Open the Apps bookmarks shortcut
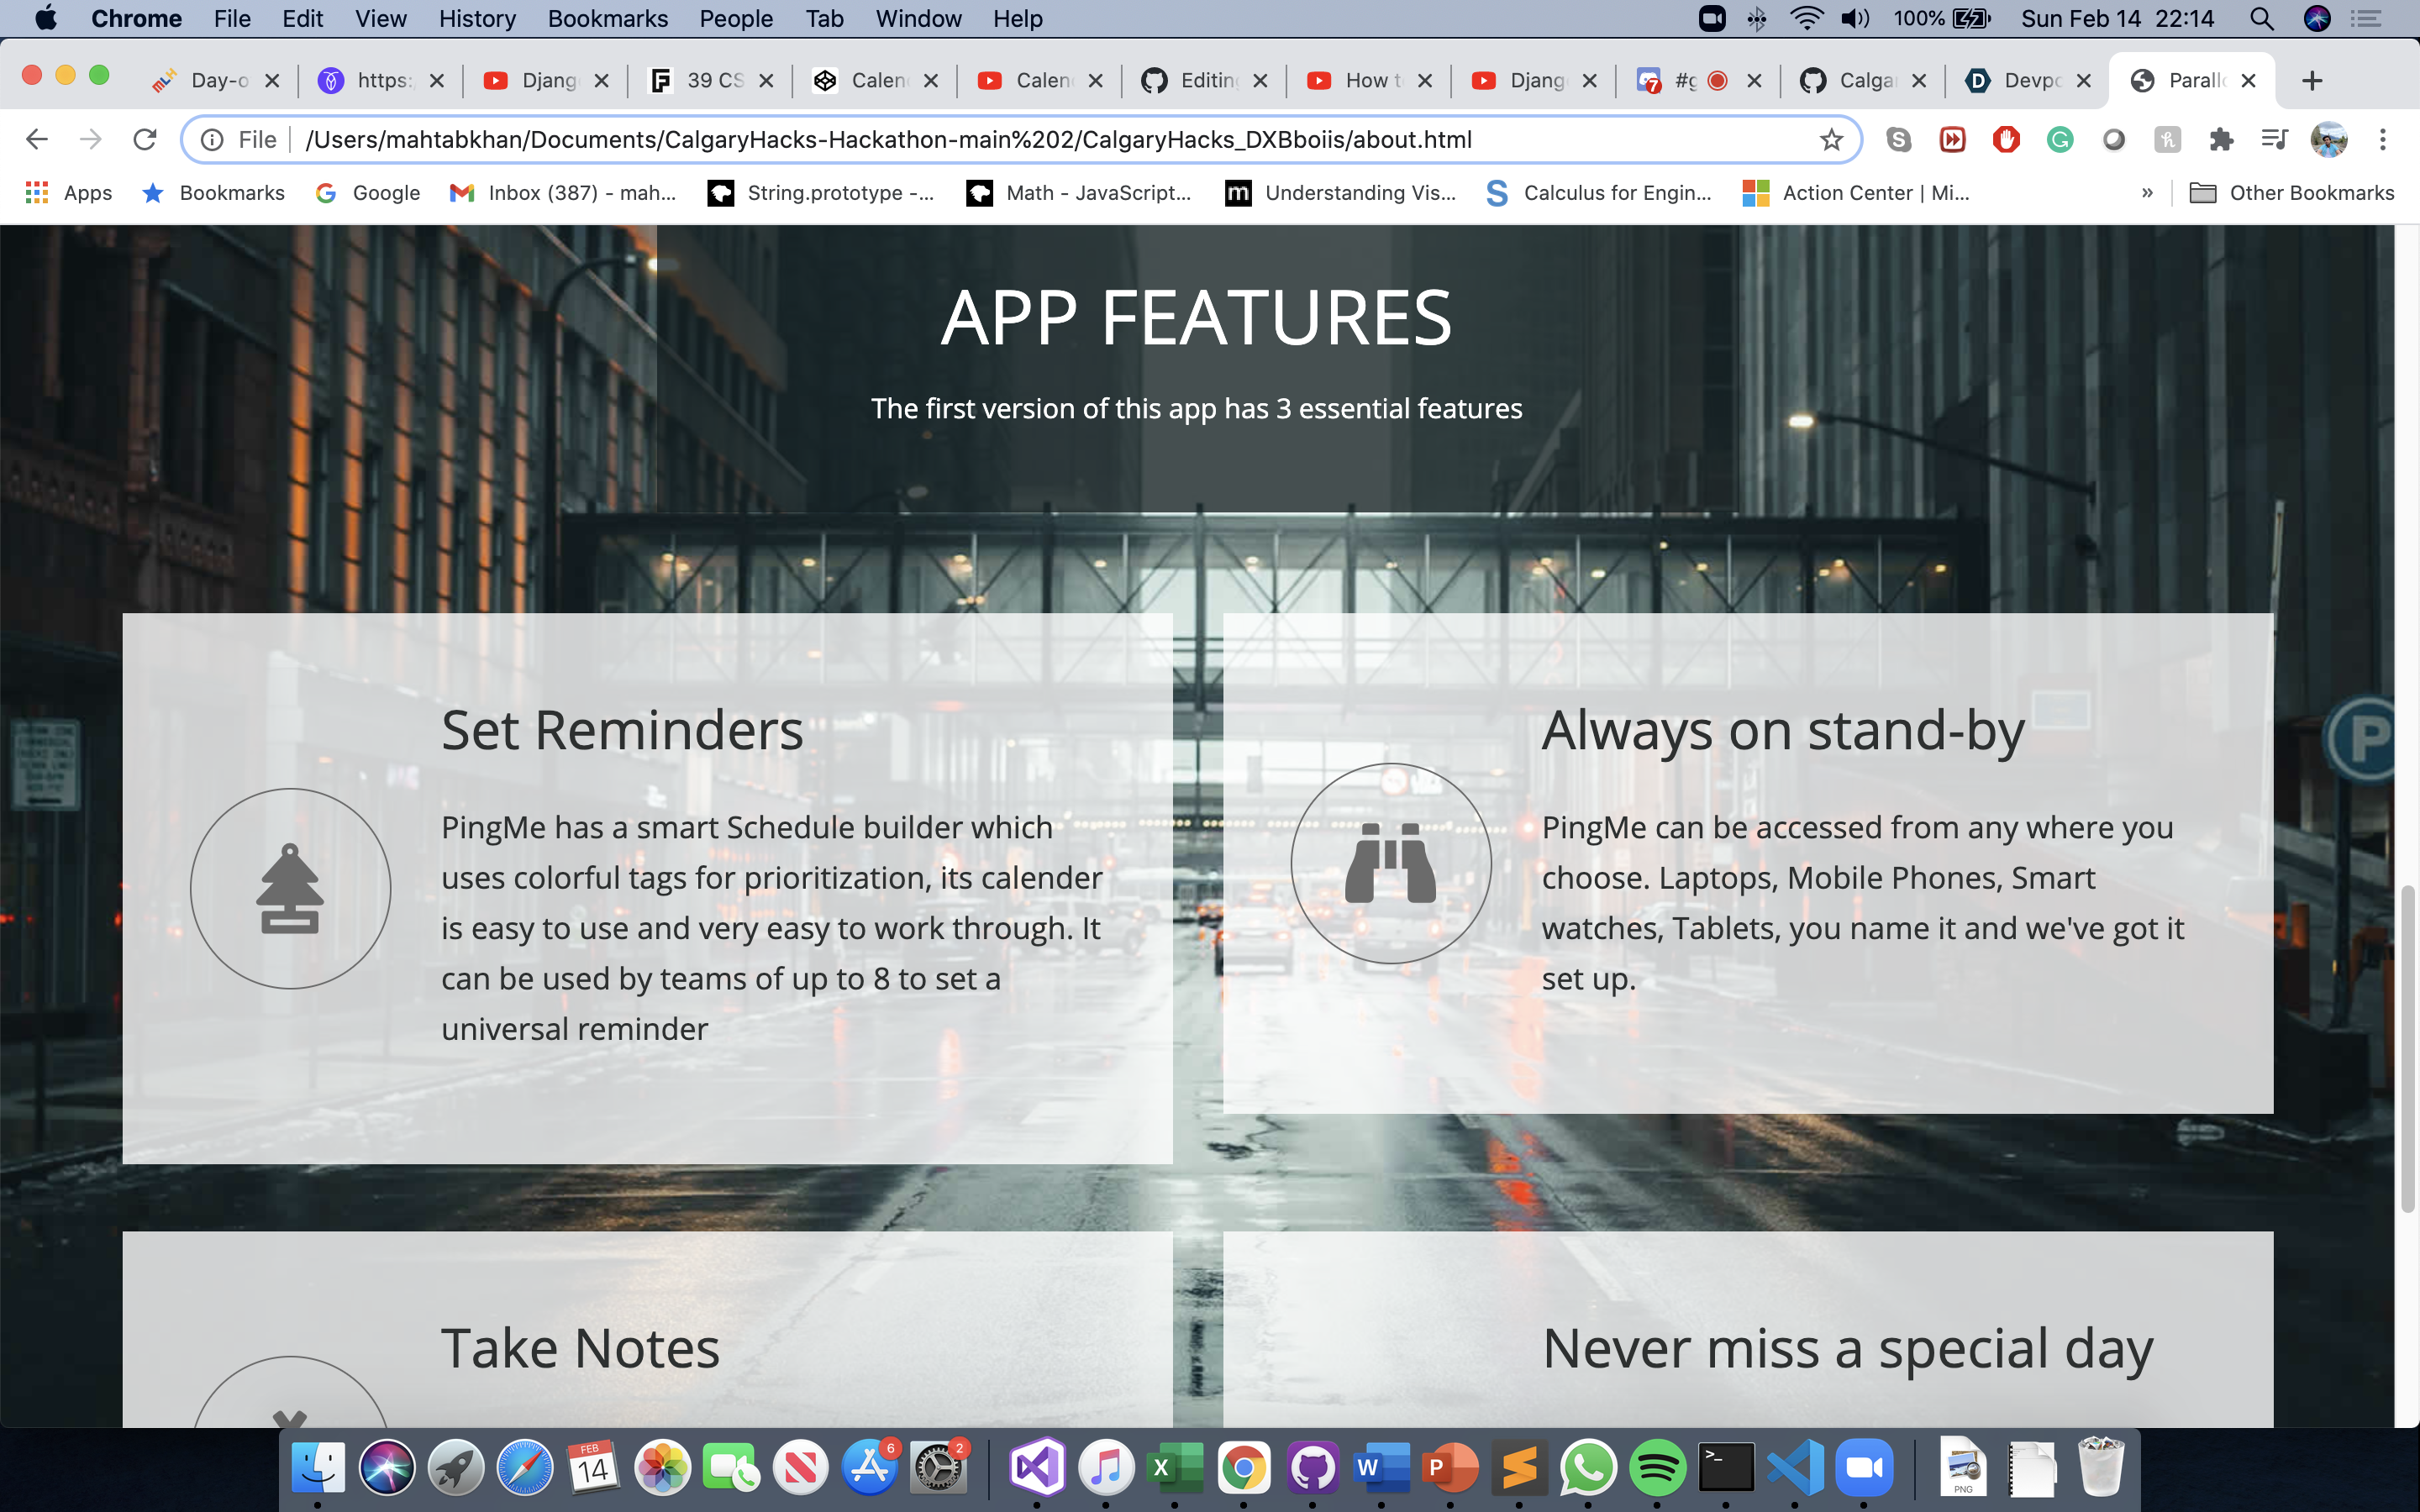This screenshot has height=1512, width=2420. (68, 193)
